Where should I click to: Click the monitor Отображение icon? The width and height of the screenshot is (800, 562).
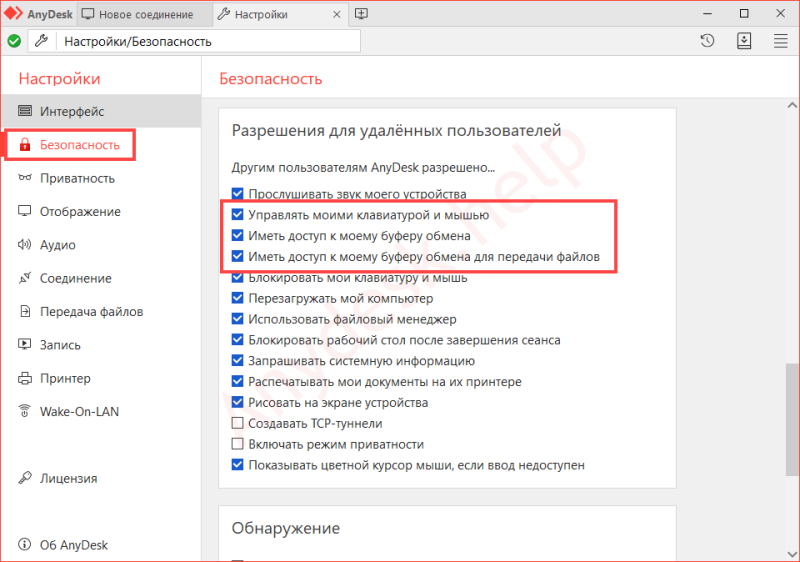pos(24,211)
